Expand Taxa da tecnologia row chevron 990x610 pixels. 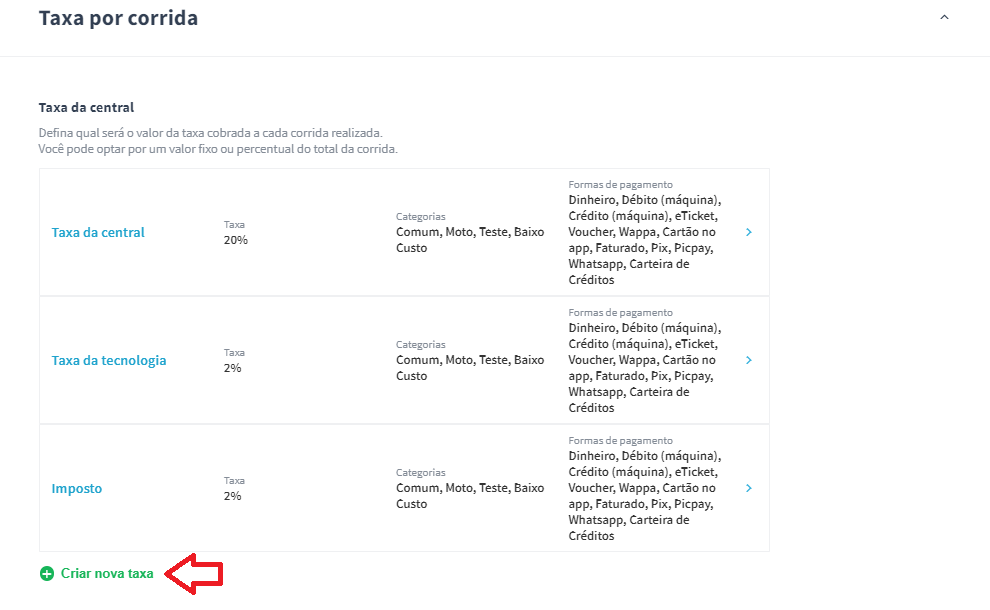click(x=749, y=360)
